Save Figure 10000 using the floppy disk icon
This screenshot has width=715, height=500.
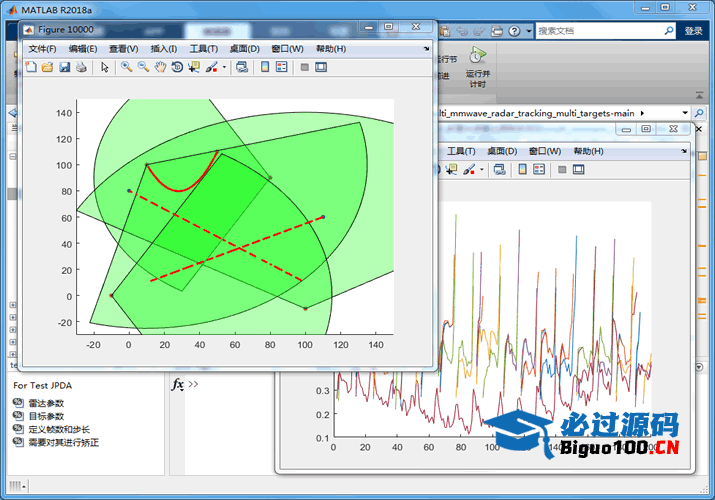point(65,67)
